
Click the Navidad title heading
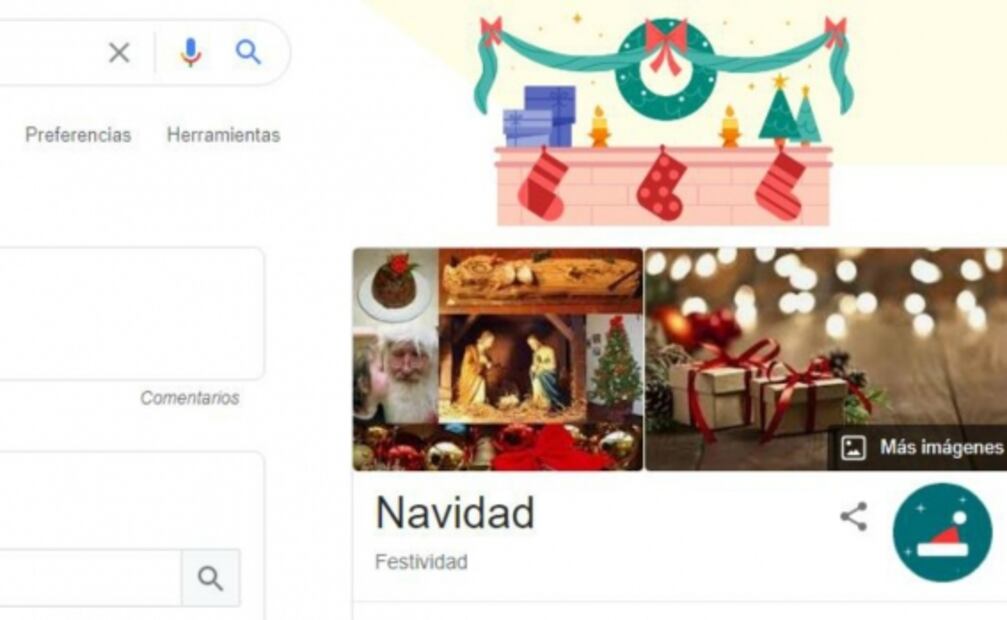point(455,513)
